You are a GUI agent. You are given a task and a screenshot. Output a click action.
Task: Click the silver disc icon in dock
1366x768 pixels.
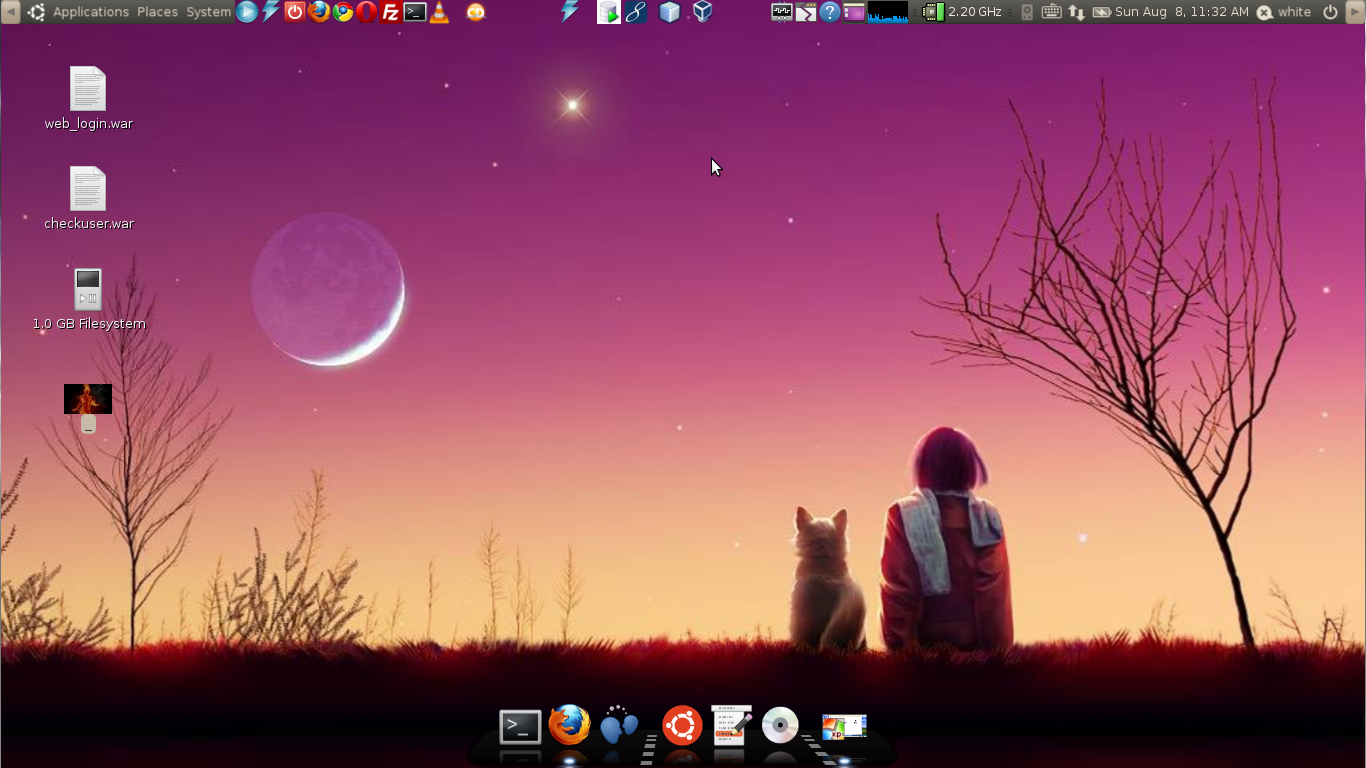780,726
